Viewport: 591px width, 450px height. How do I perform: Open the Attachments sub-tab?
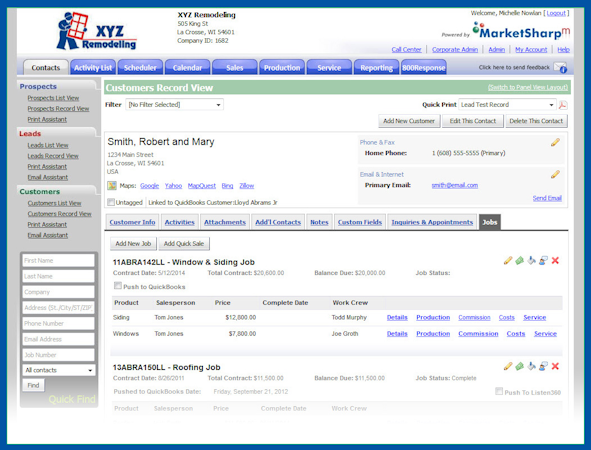pyautogui.click(x=225, y=222)
